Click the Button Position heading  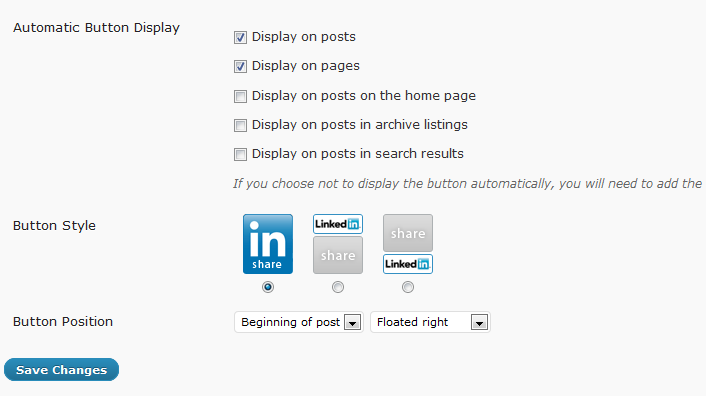[x=63, y=322]
